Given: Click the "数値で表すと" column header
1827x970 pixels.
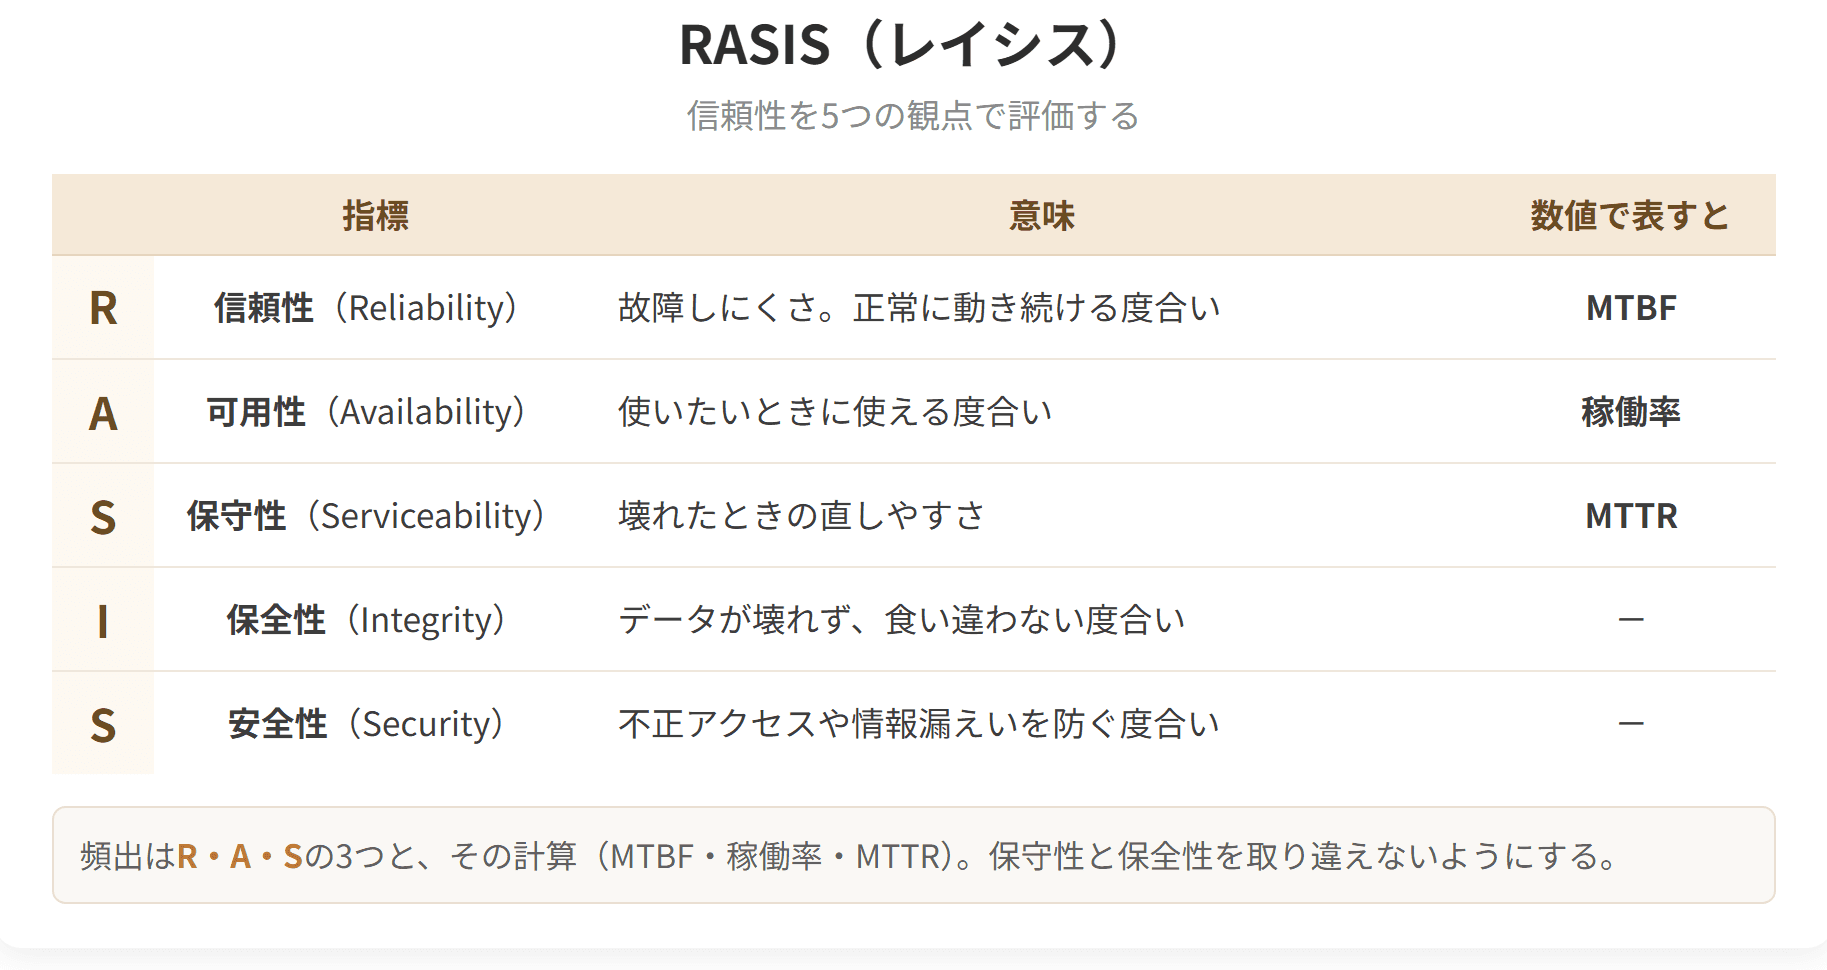Looking at the screenshot, I should (1630, 215).
